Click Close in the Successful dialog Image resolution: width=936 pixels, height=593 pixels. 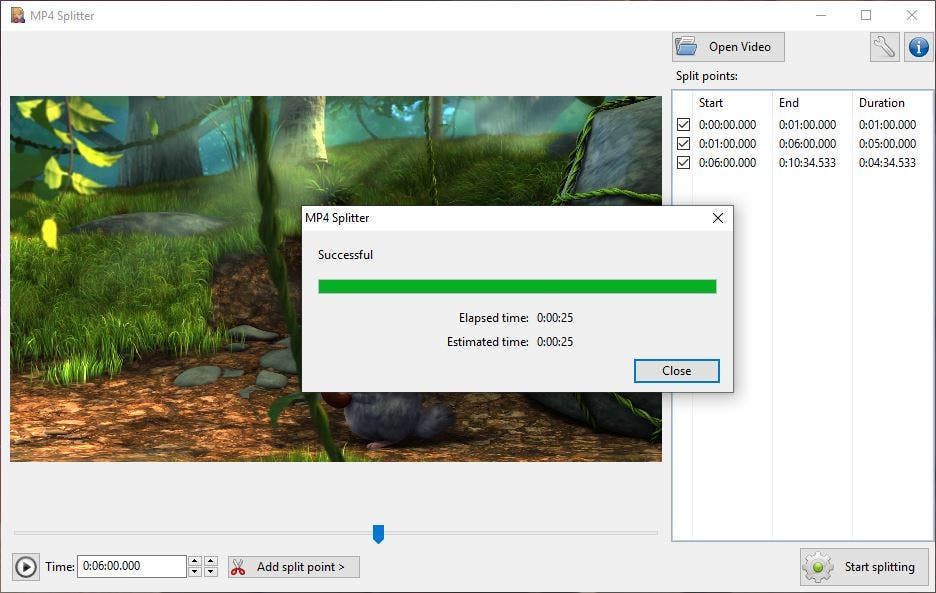[676, 371]
